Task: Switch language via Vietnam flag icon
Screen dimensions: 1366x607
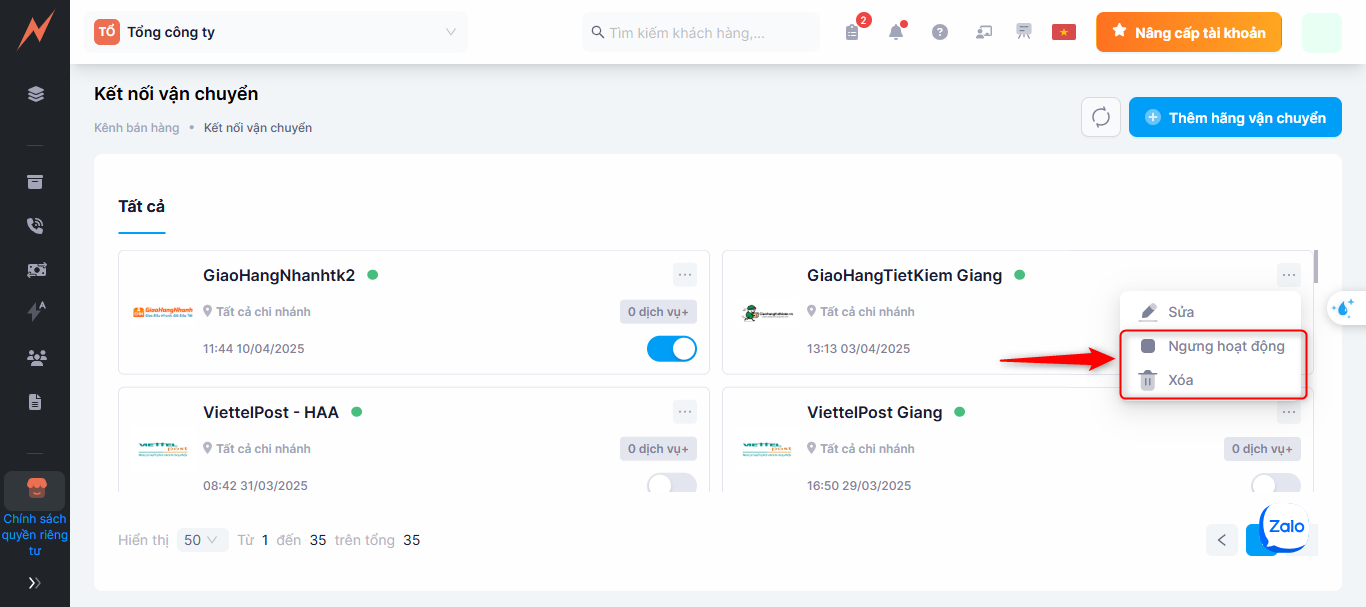Action: point(1063,32)
